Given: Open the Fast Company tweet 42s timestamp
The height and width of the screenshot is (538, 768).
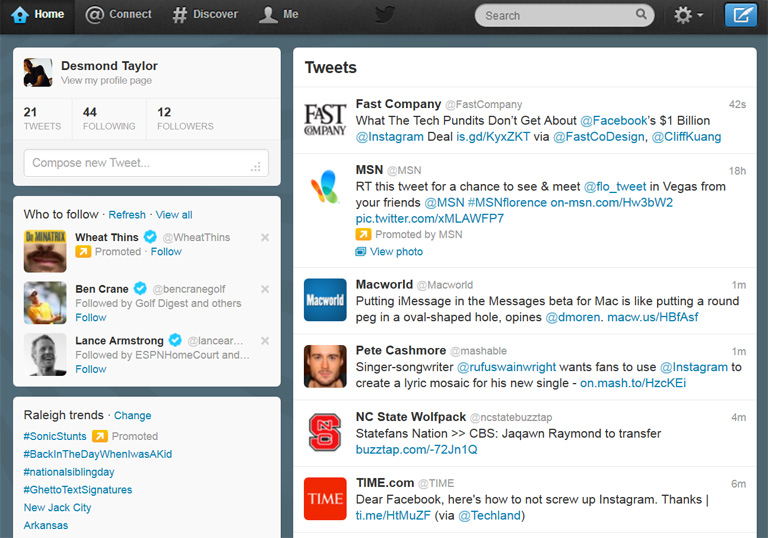Looking at the screenshot, I should tap(737, 104).
